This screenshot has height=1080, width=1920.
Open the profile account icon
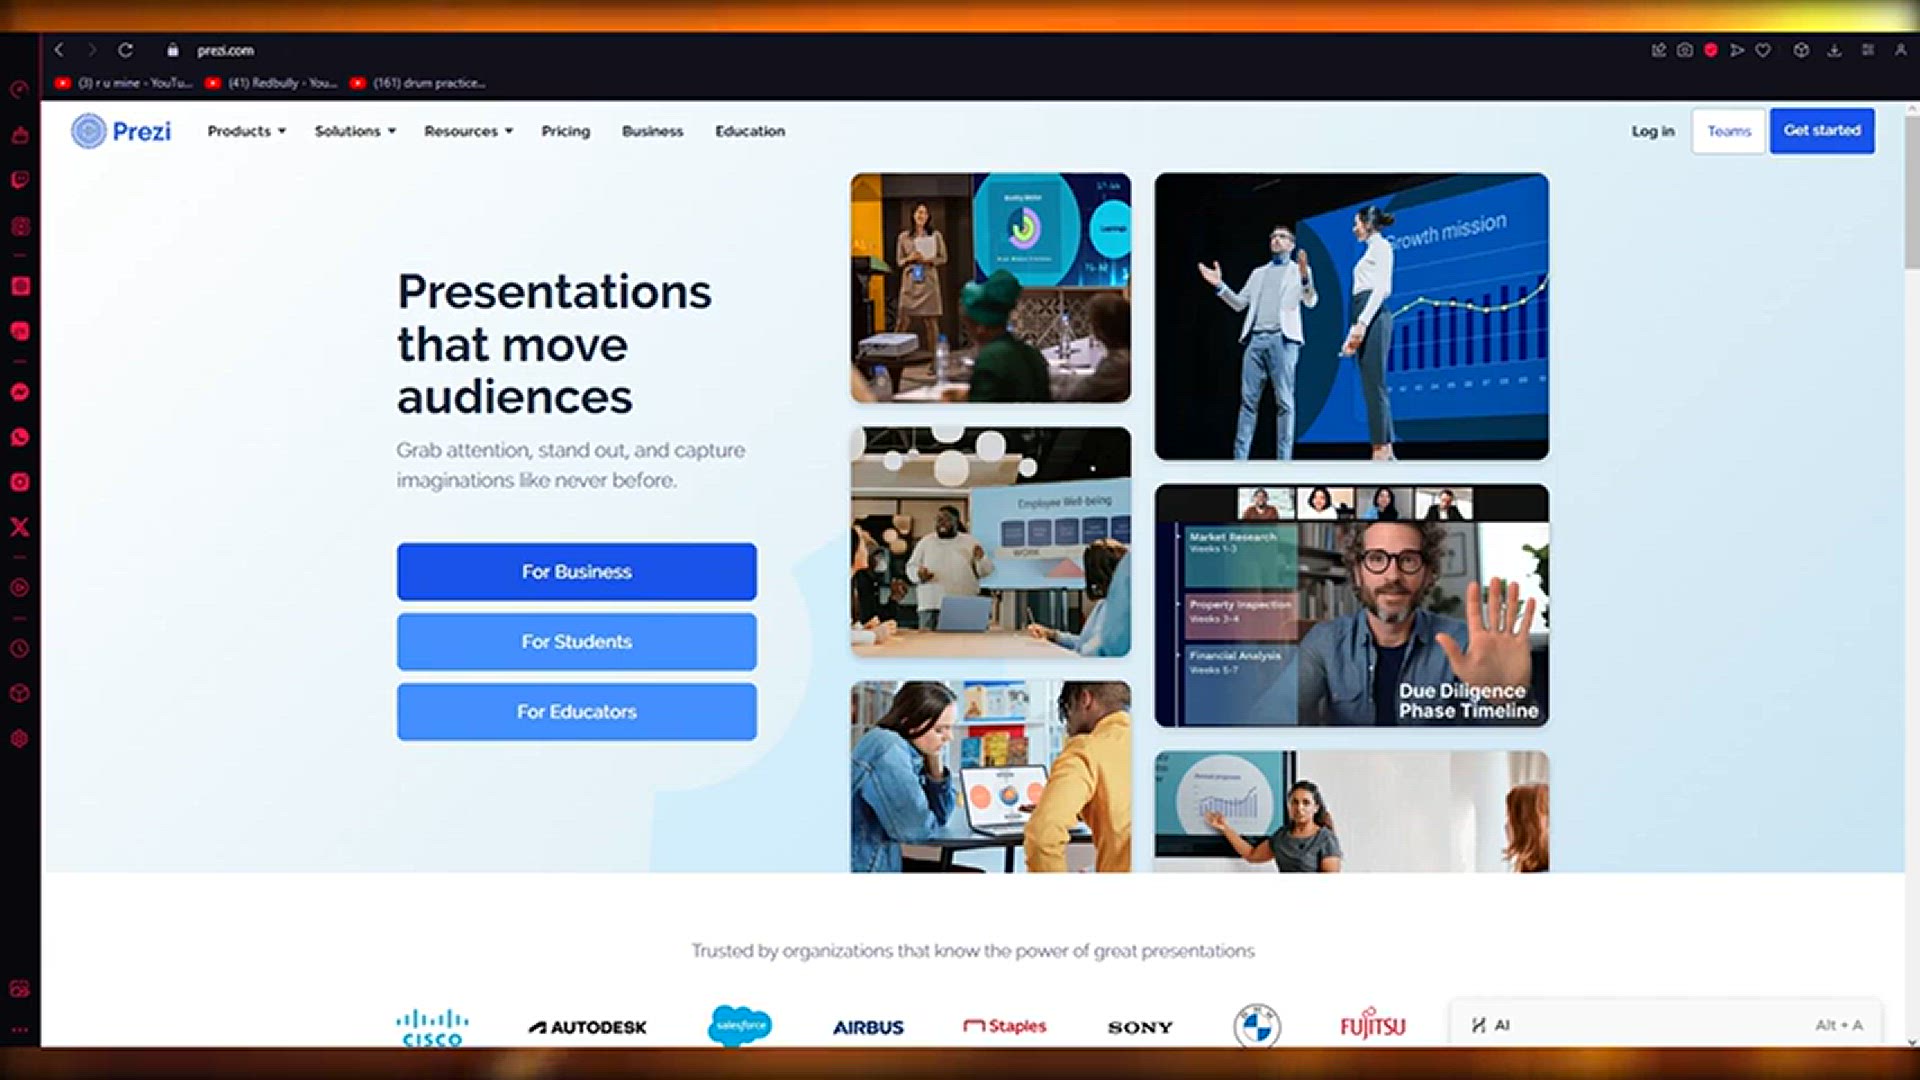click(x=1900, y=50)
